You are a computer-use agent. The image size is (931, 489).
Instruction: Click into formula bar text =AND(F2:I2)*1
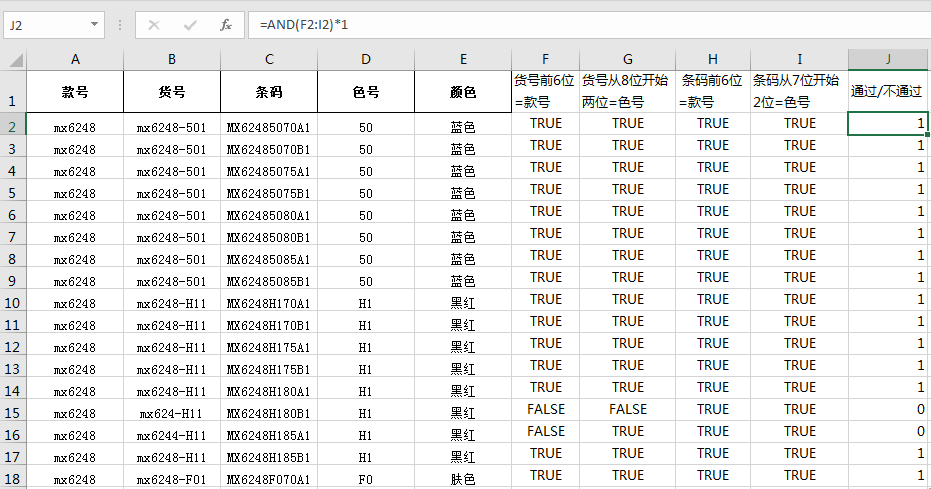tap(303, 25)
